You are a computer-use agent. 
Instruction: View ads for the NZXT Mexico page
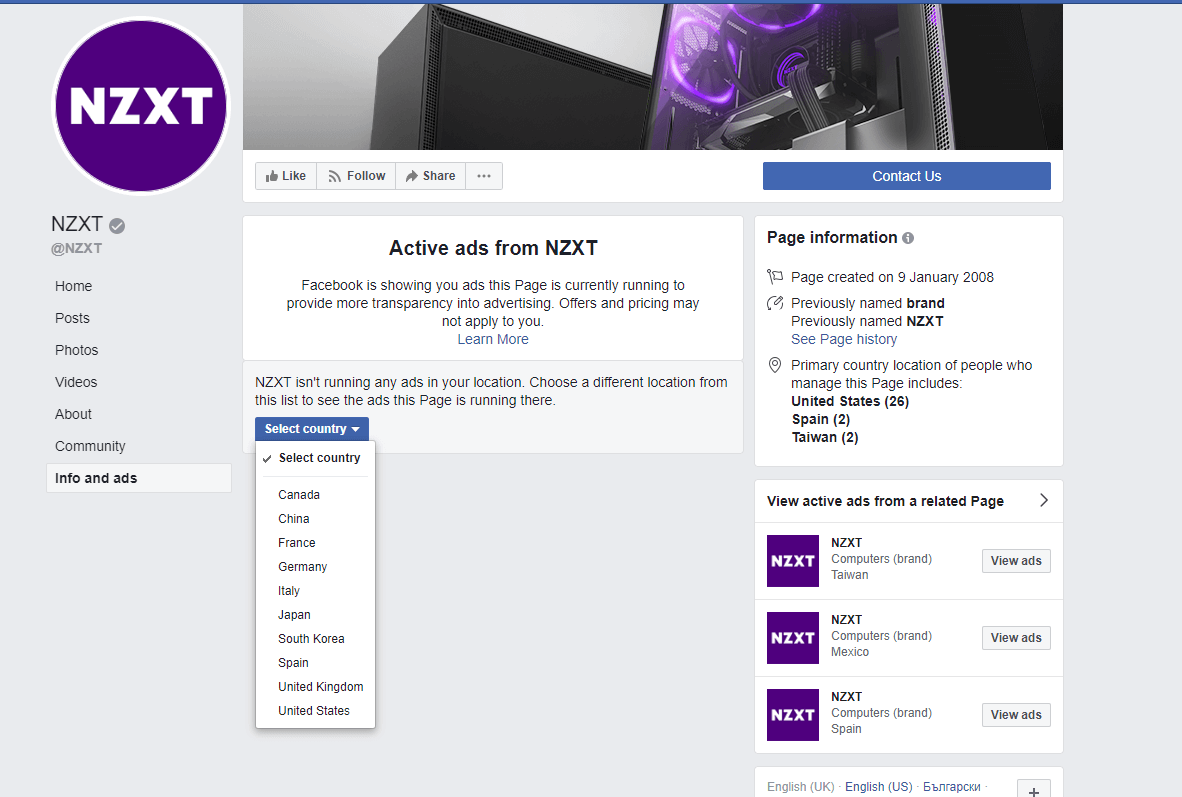pyautogui.click(x=1015, y=637)
